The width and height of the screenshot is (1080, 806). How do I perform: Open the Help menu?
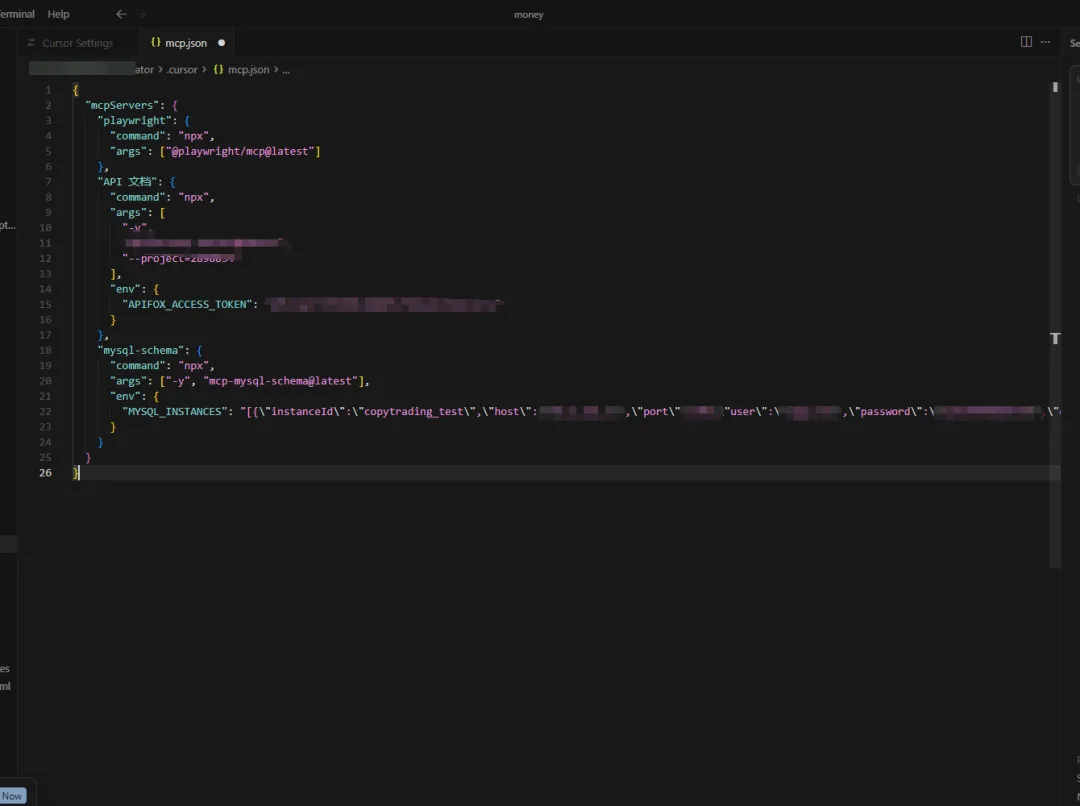[x=58, y=14]
